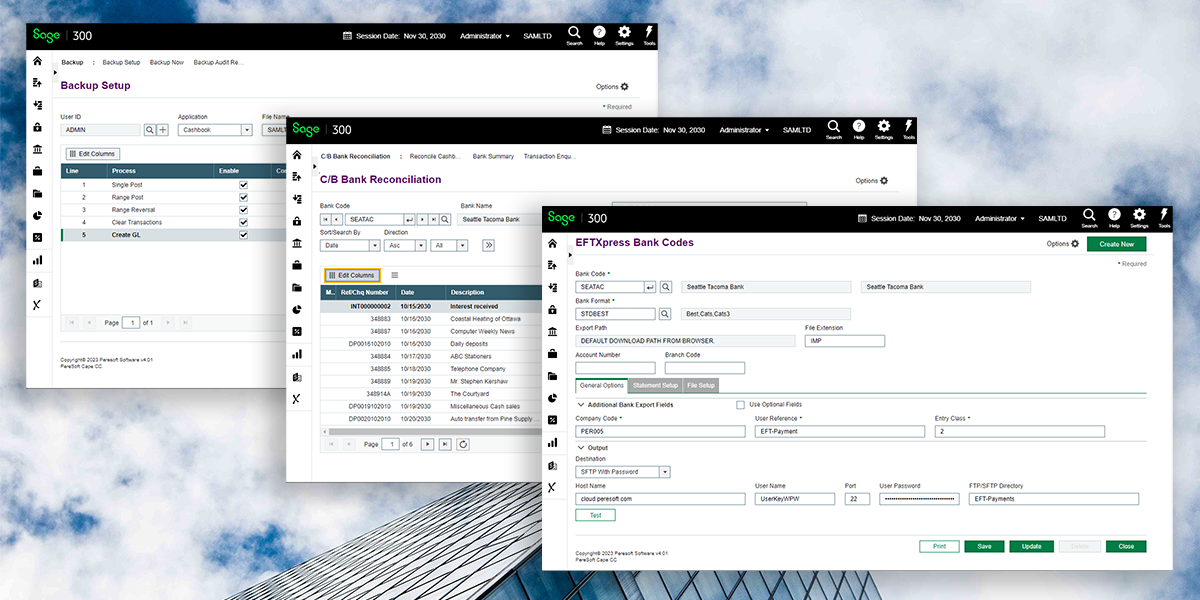Open Destination dropdown SFTP With Password
The height and width of the screenshot is (600, 1200).
click(x=623, y=471)
